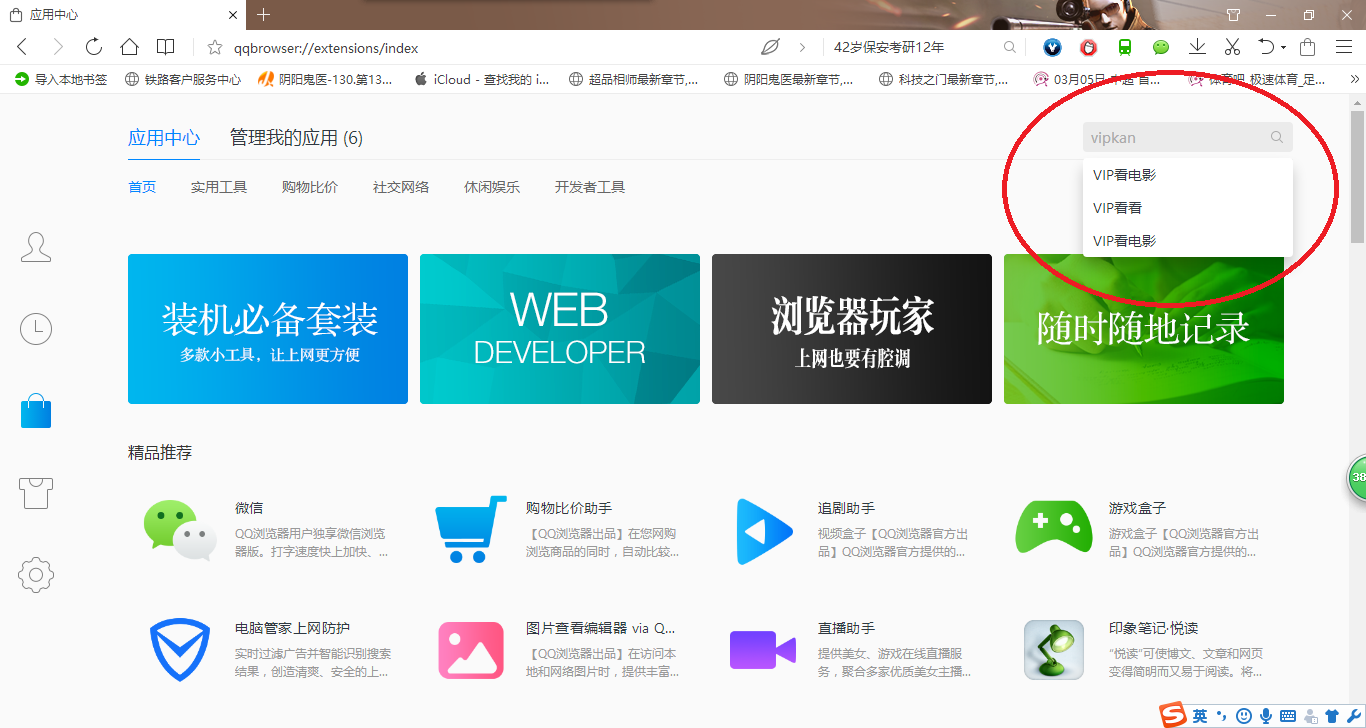
Task: Click the undo closed tab arrow
Action: coord(1266,47)
